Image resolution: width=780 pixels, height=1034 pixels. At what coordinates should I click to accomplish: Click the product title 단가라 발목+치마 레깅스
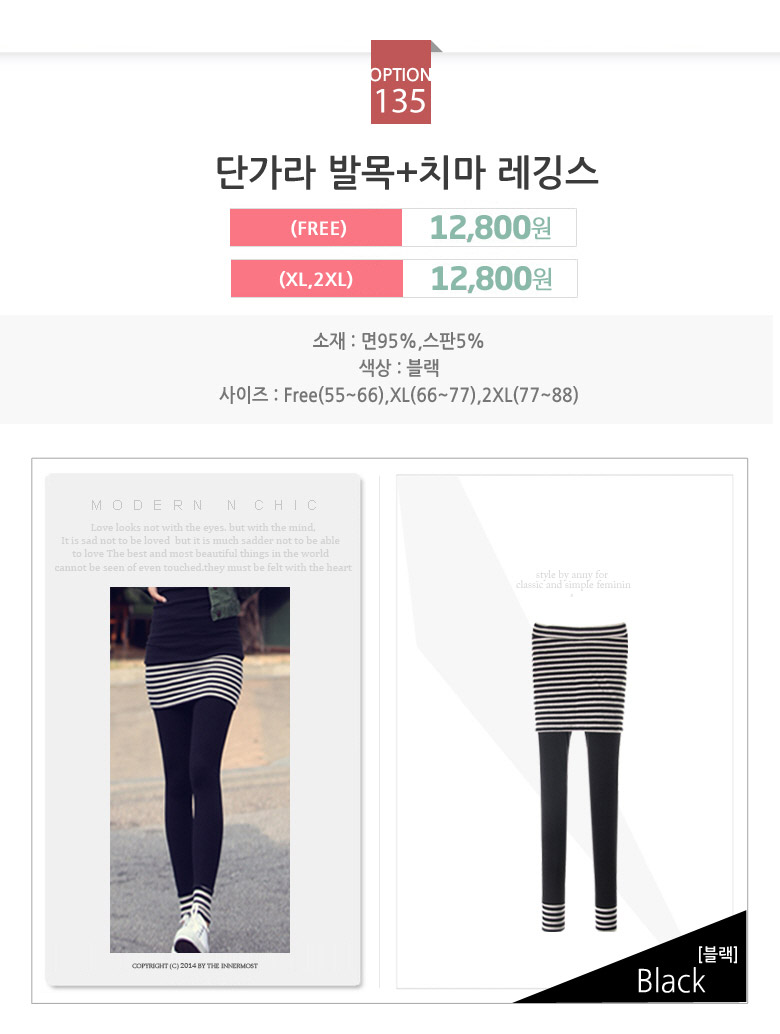pos(407,172)
